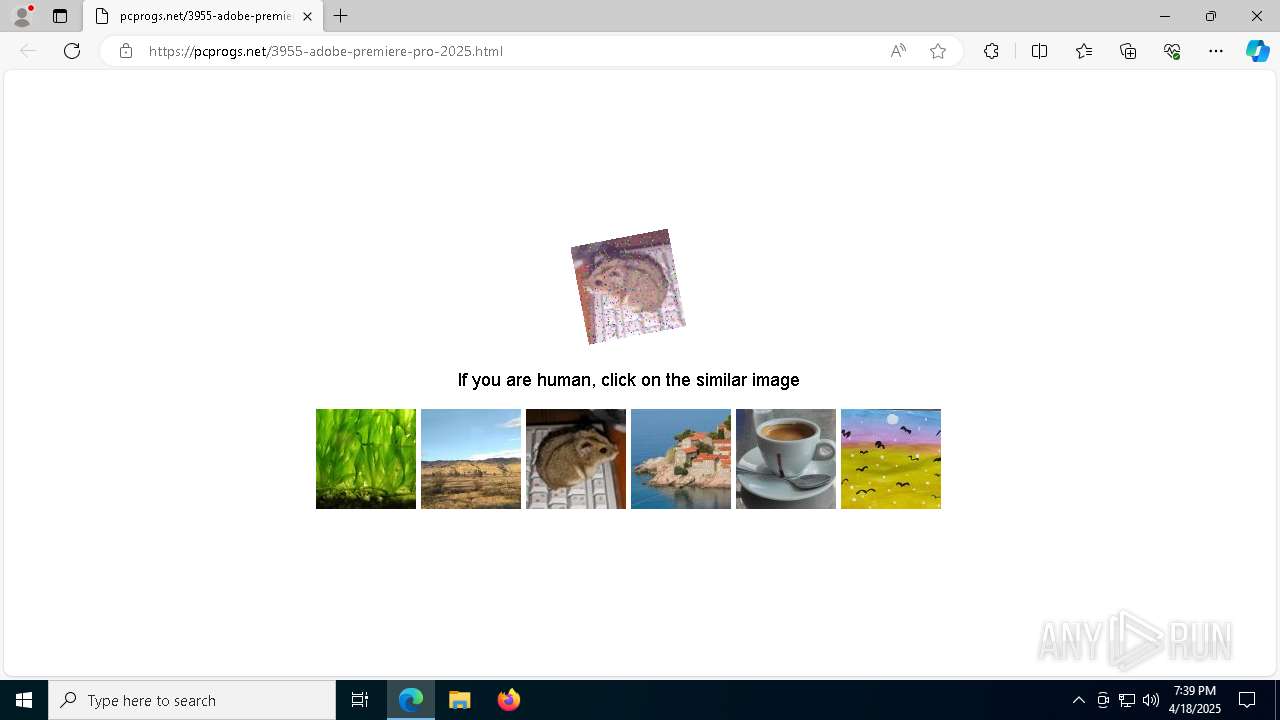Viewport: 1280px width, 720px height.
Task: Choose the coffee cup thumbnail
Action: (x=786, y=459)
